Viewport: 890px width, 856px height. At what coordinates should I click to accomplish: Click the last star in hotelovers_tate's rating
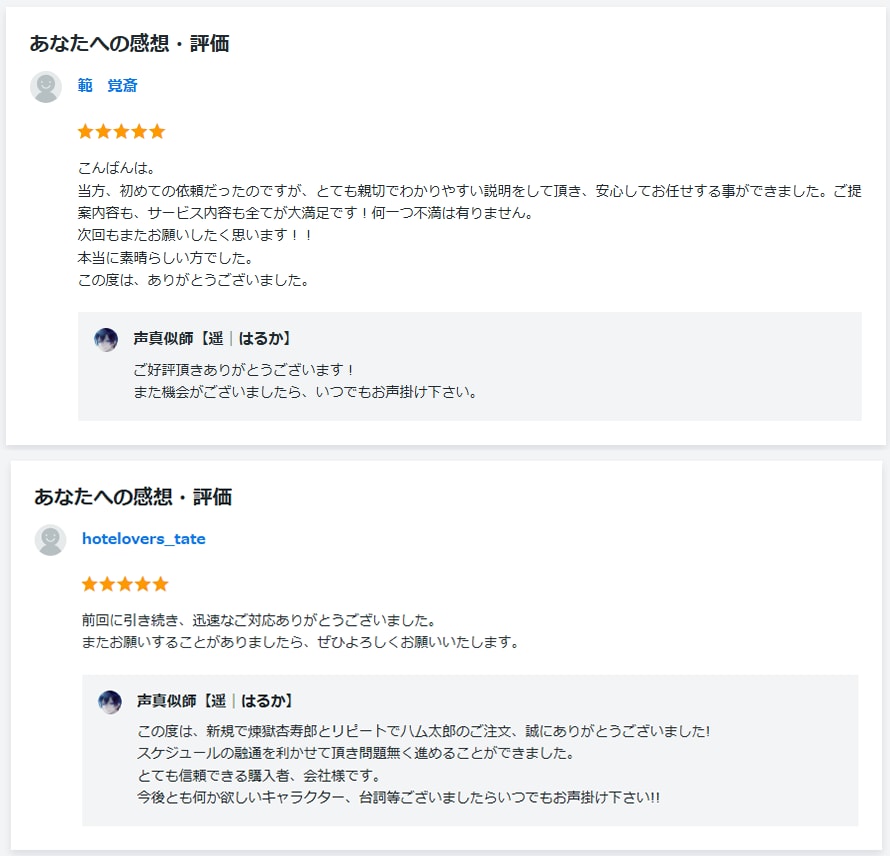[161, 584]
